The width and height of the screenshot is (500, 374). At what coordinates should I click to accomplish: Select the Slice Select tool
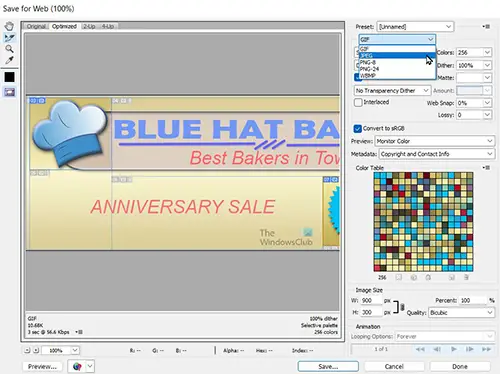click(x=9, y=38)
